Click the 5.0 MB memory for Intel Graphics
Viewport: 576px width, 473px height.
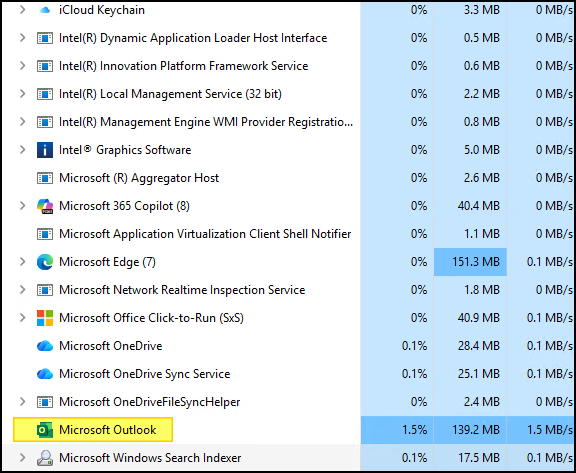tap(482, 150)
